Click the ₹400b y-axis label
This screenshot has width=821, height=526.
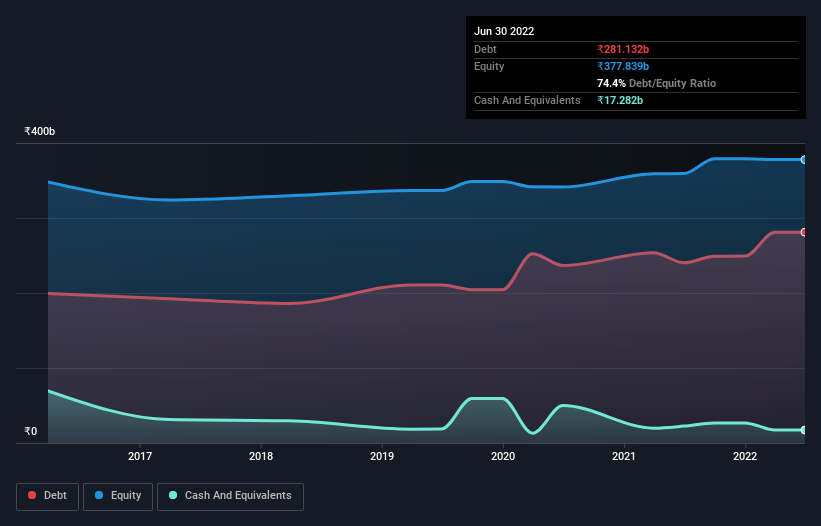[39, 131]
